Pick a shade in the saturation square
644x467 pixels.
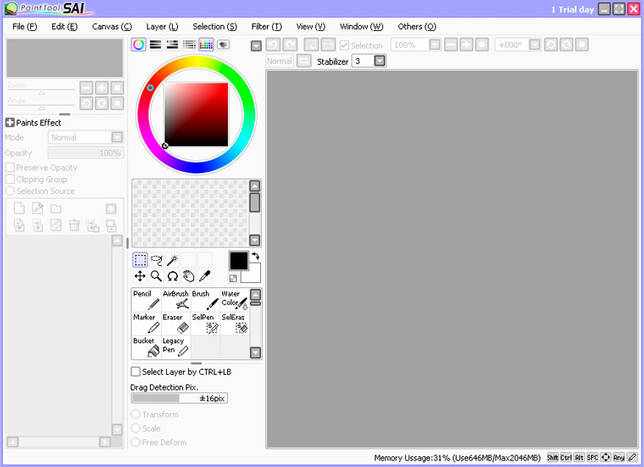[196, 114]
